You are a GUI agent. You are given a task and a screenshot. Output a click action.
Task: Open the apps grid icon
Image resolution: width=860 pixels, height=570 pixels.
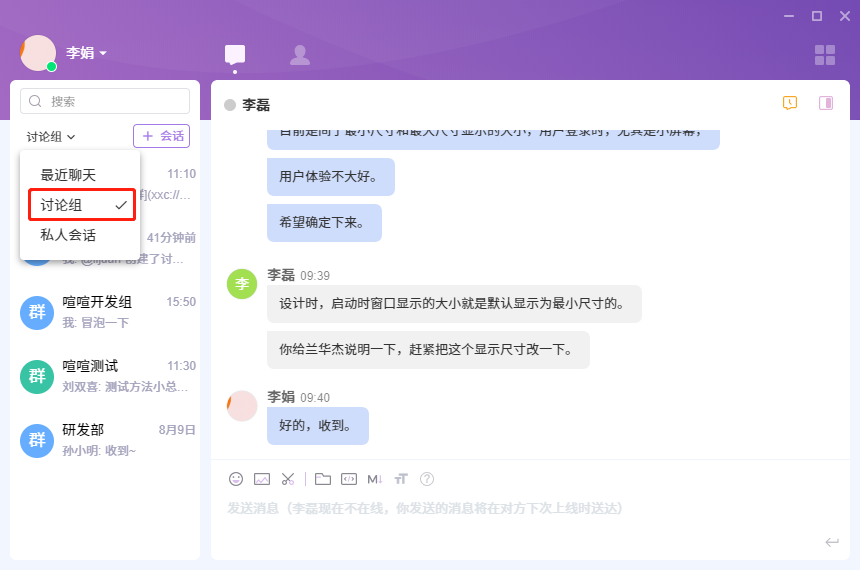[x=824, y=55]
